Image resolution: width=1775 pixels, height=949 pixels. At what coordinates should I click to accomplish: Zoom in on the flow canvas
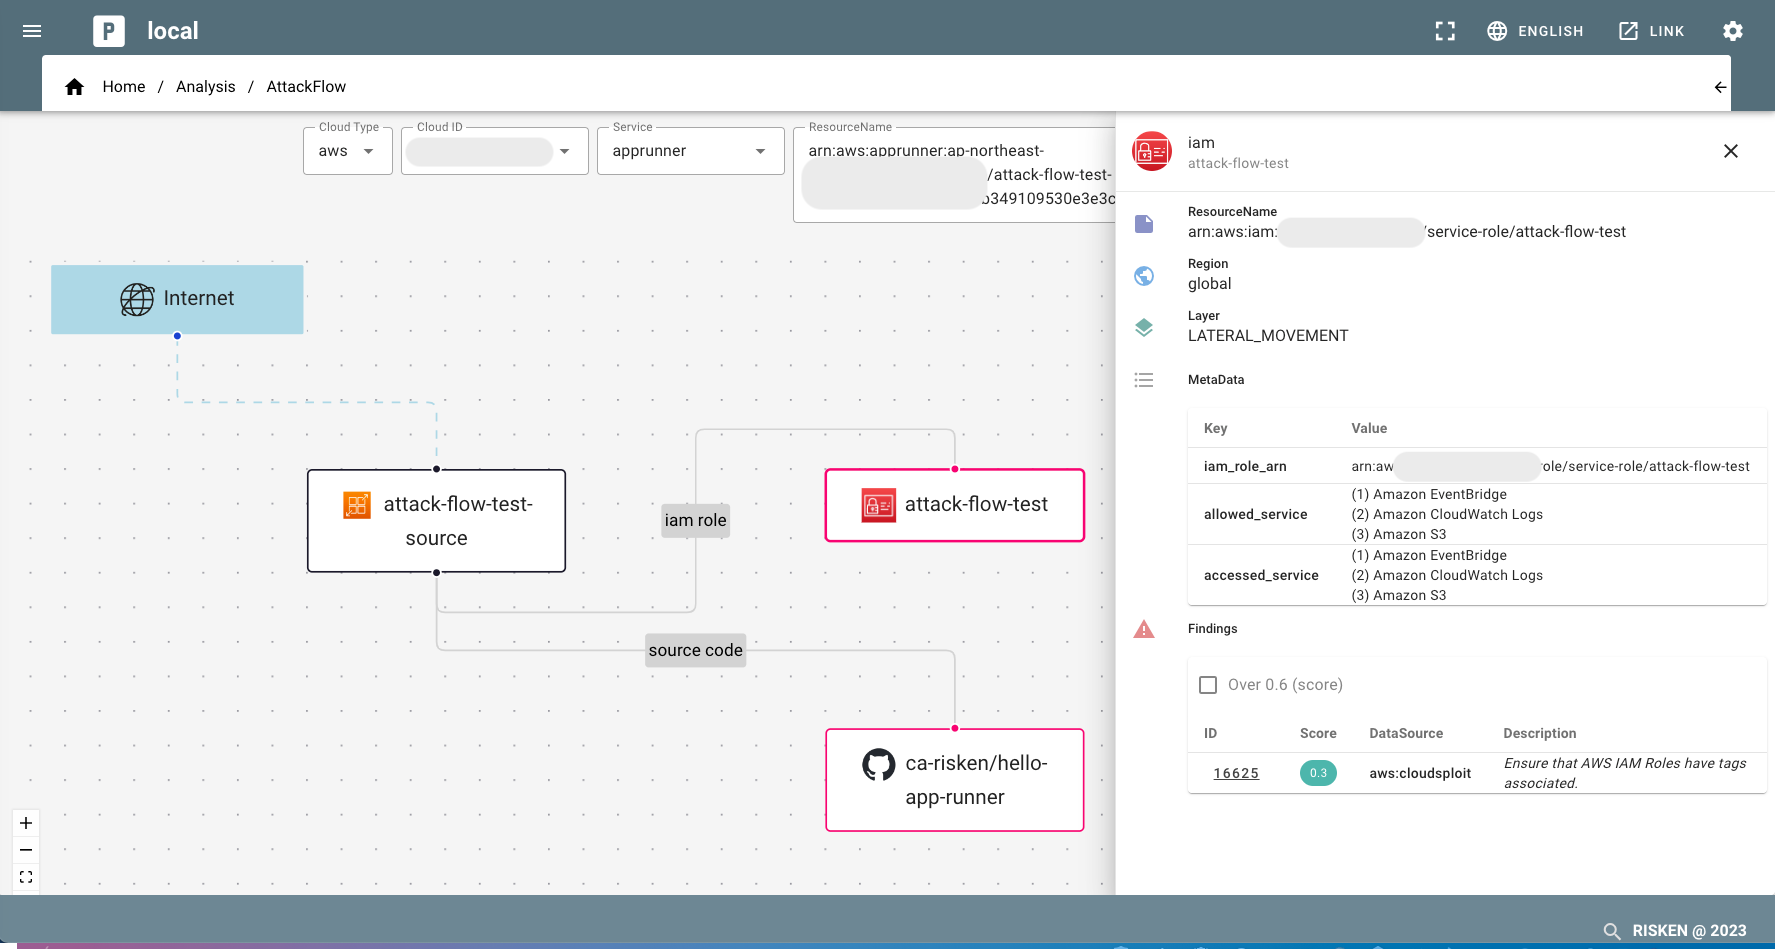click(26, 823)
